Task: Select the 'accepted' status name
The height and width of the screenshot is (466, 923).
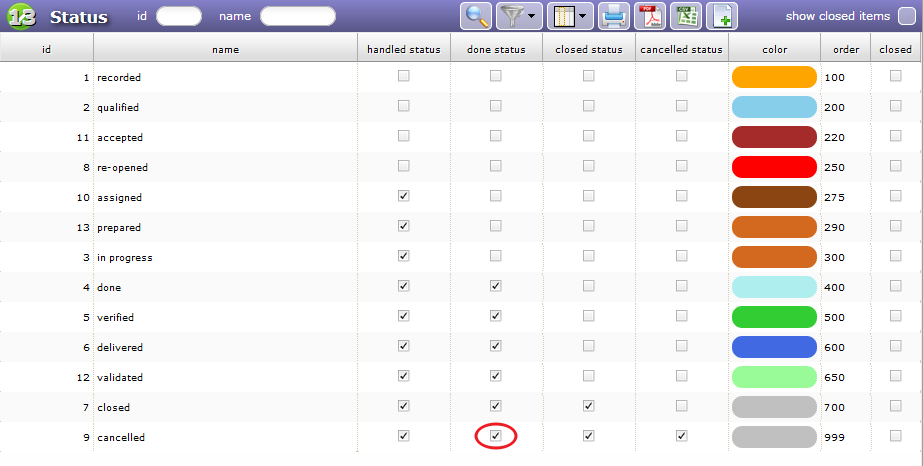Action: coord(120,138)
